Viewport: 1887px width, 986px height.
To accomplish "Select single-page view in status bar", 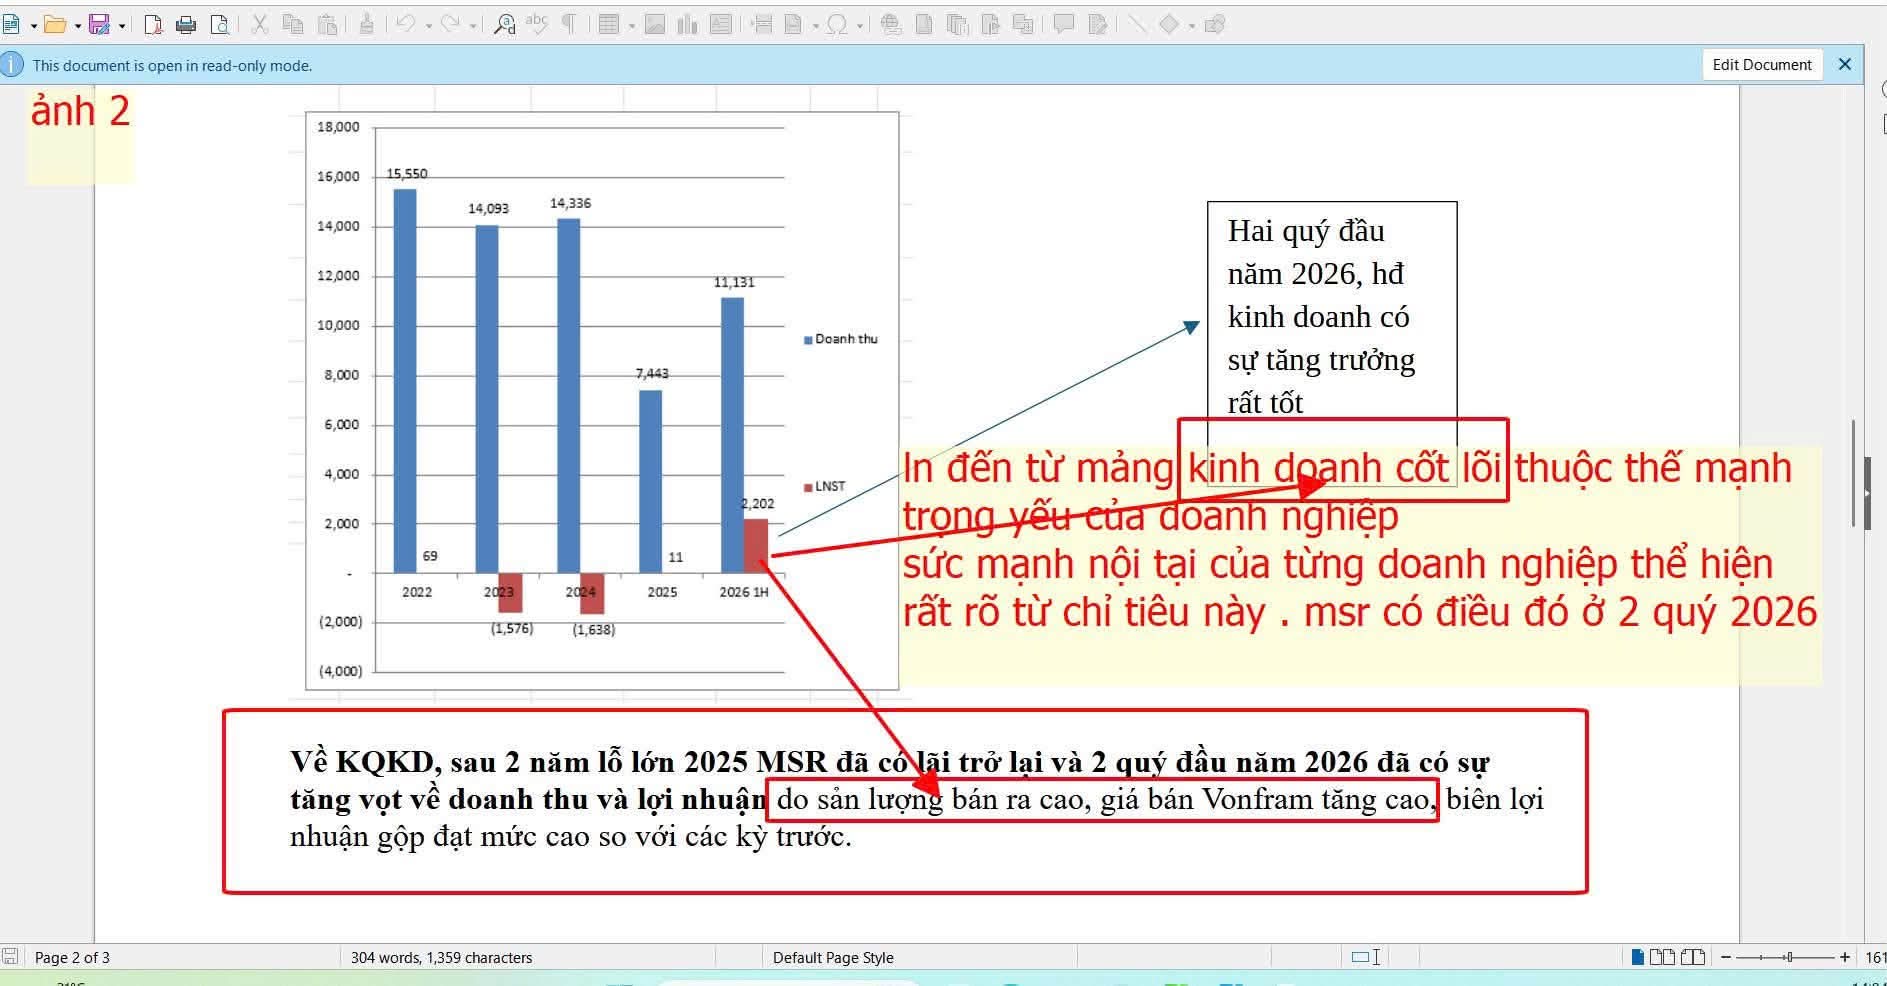I will coord(1637,957).
